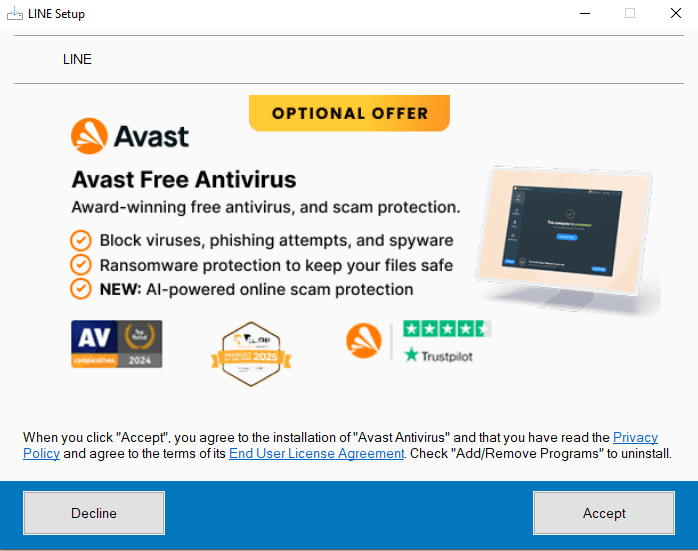Click the Product of the Year 2025 badge
This screenshot has height=551, width=698.
tap(251, 354)
